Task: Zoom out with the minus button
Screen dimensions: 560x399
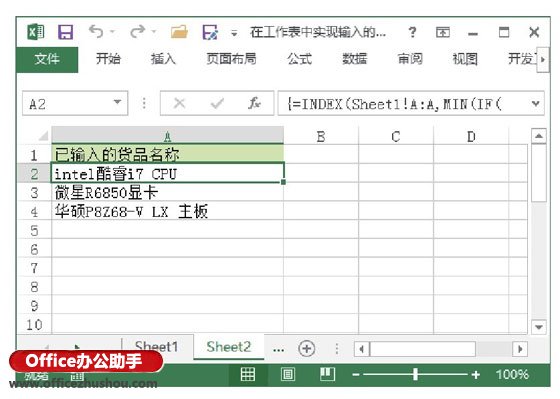Action: pos(356,375)
